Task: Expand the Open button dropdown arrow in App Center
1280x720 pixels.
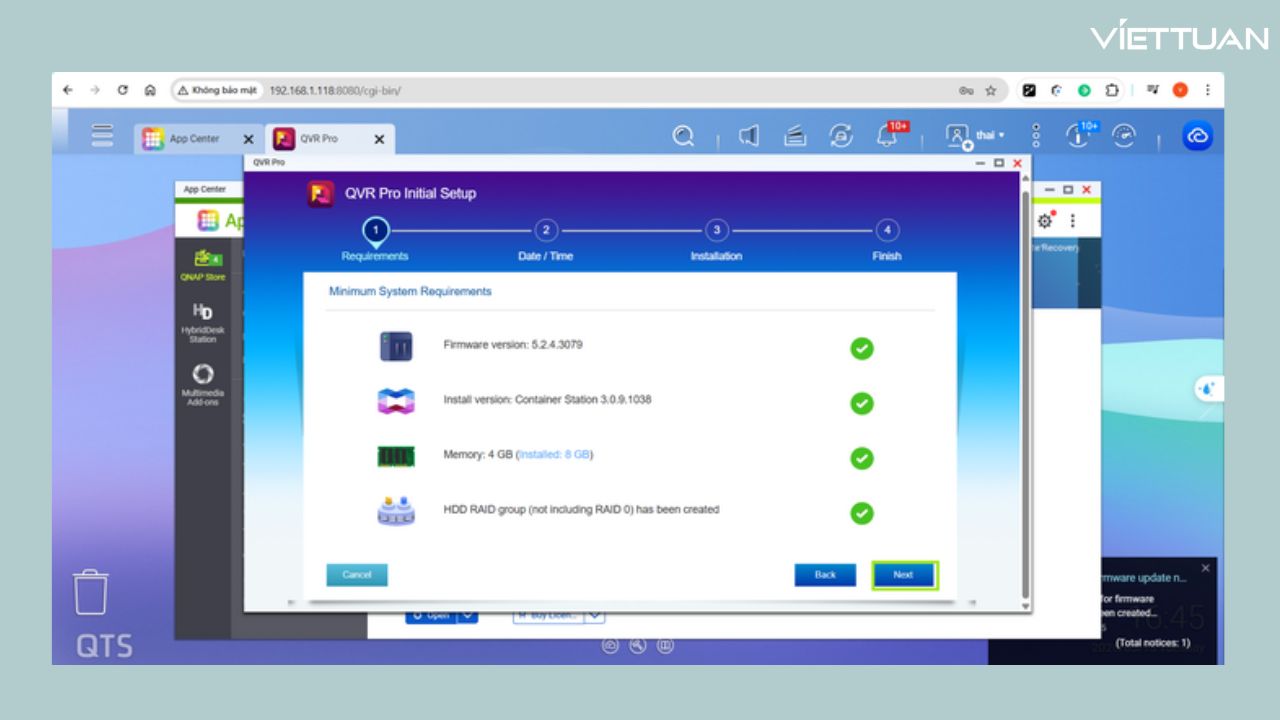Action: (468, 616)
